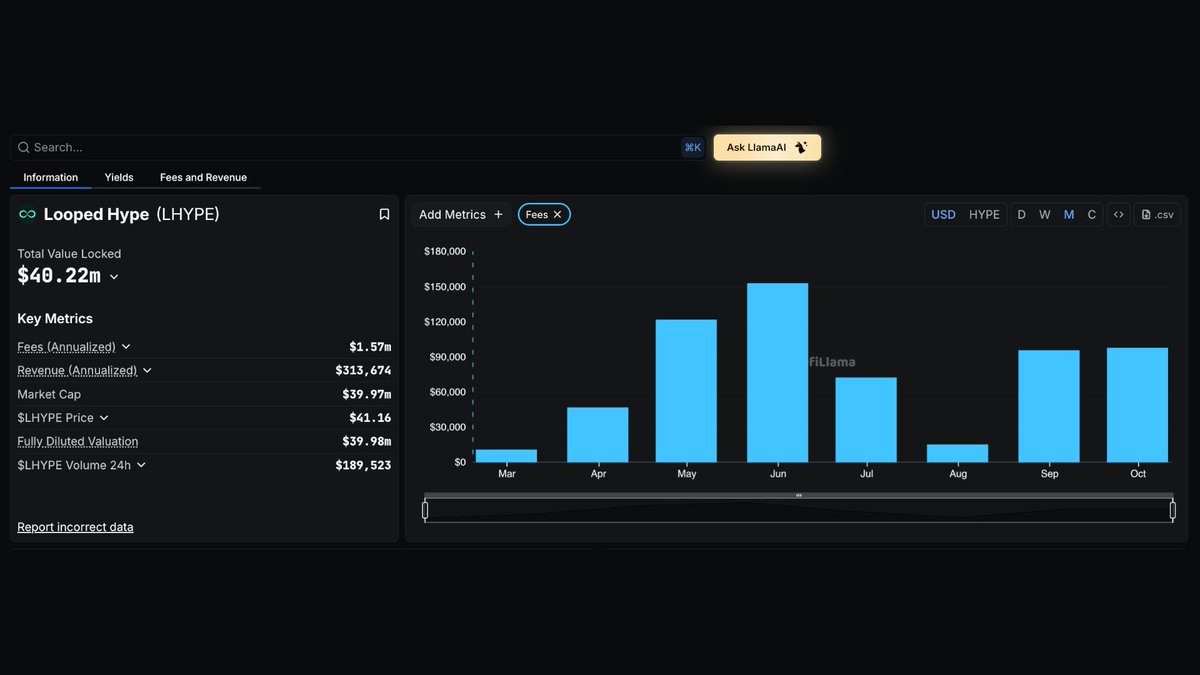Viewport: 1200px width, 675px height.
Task: Switch to the Yields tab
Action: coord(119,178)
